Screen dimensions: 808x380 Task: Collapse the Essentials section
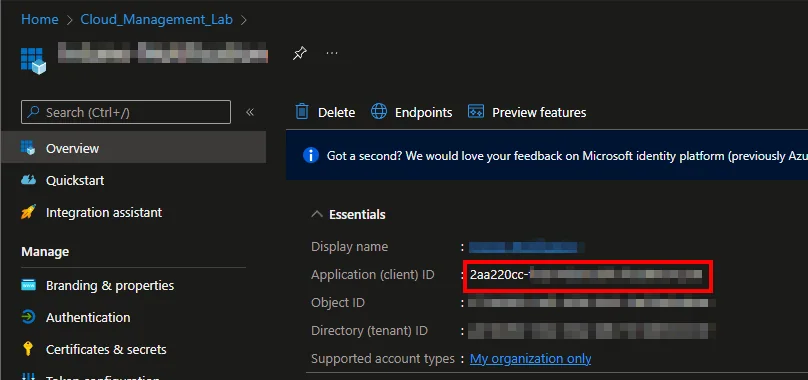(x=317, y=214)
